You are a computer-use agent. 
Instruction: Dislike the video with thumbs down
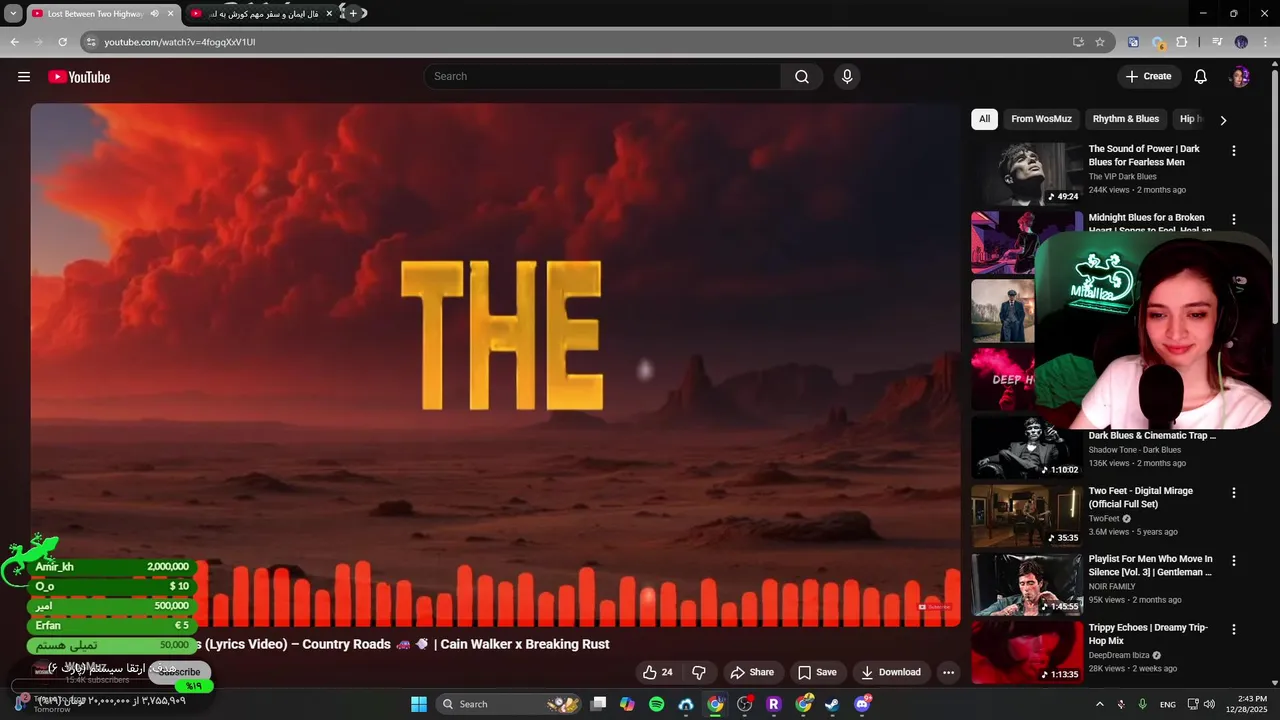(699, 672)
